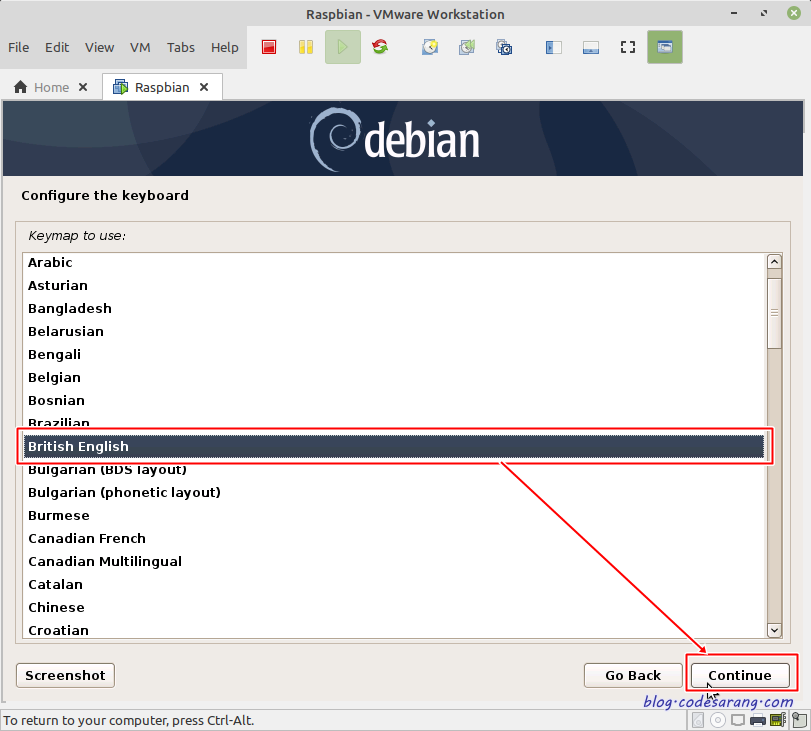Select Asturian keymap
The image size is (811, 731).
(x=394, y=286)
